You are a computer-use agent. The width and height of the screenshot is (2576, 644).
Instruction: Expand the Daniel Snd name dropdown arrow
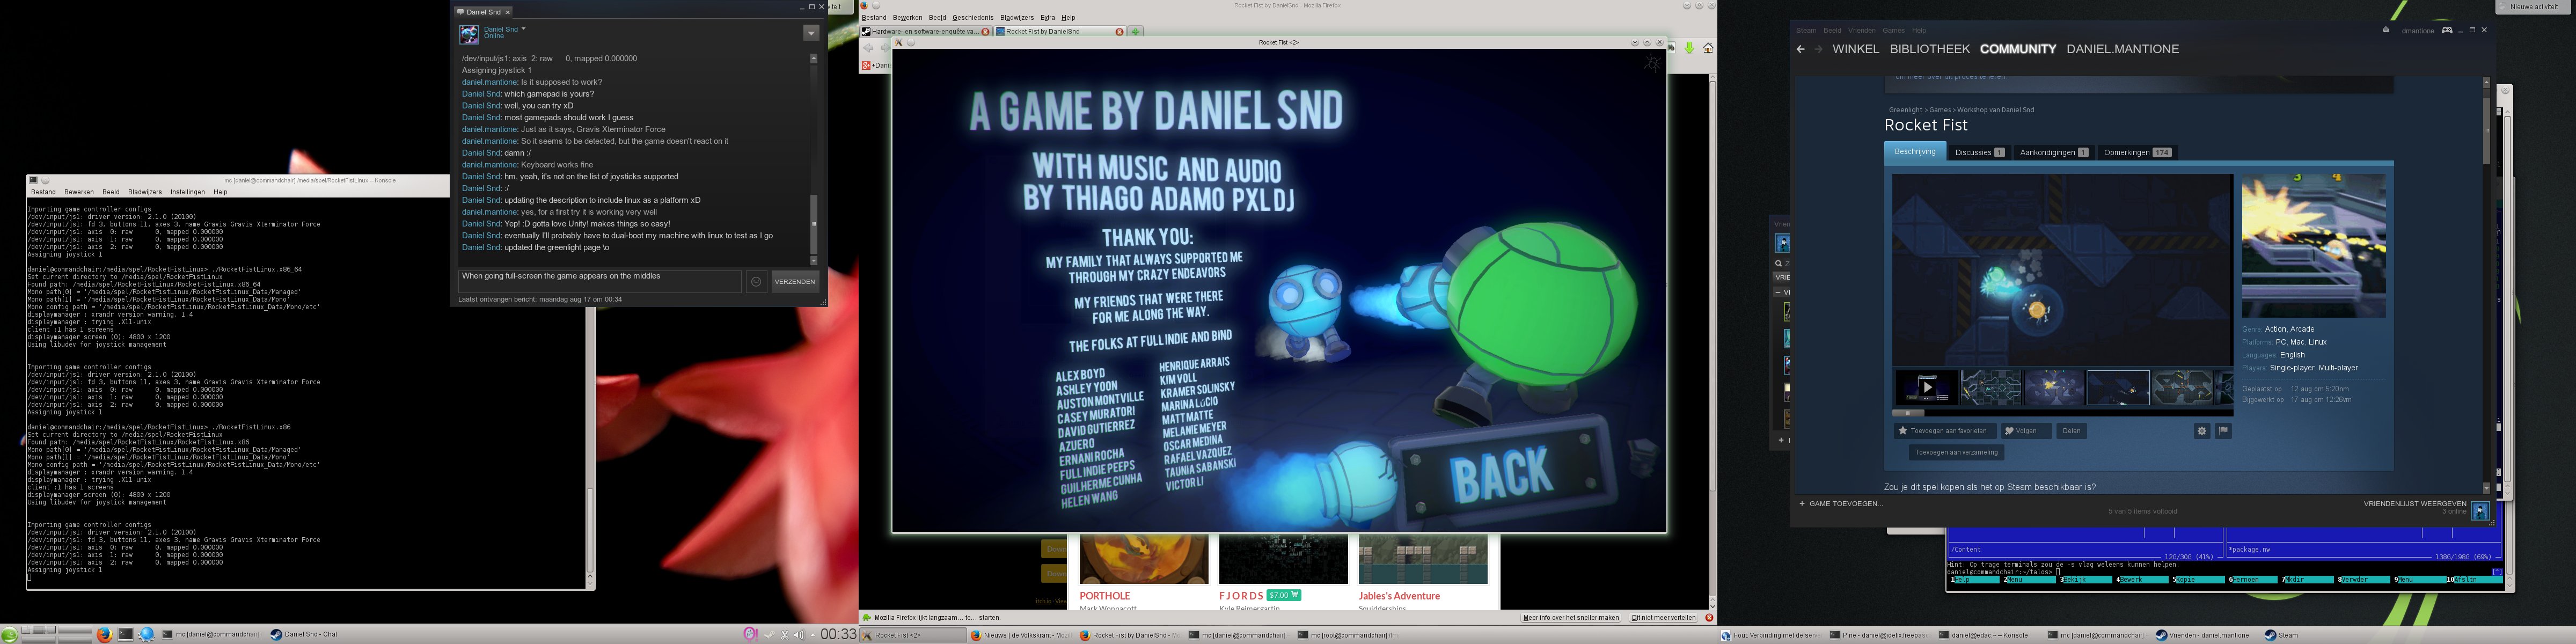click(523, 28)
